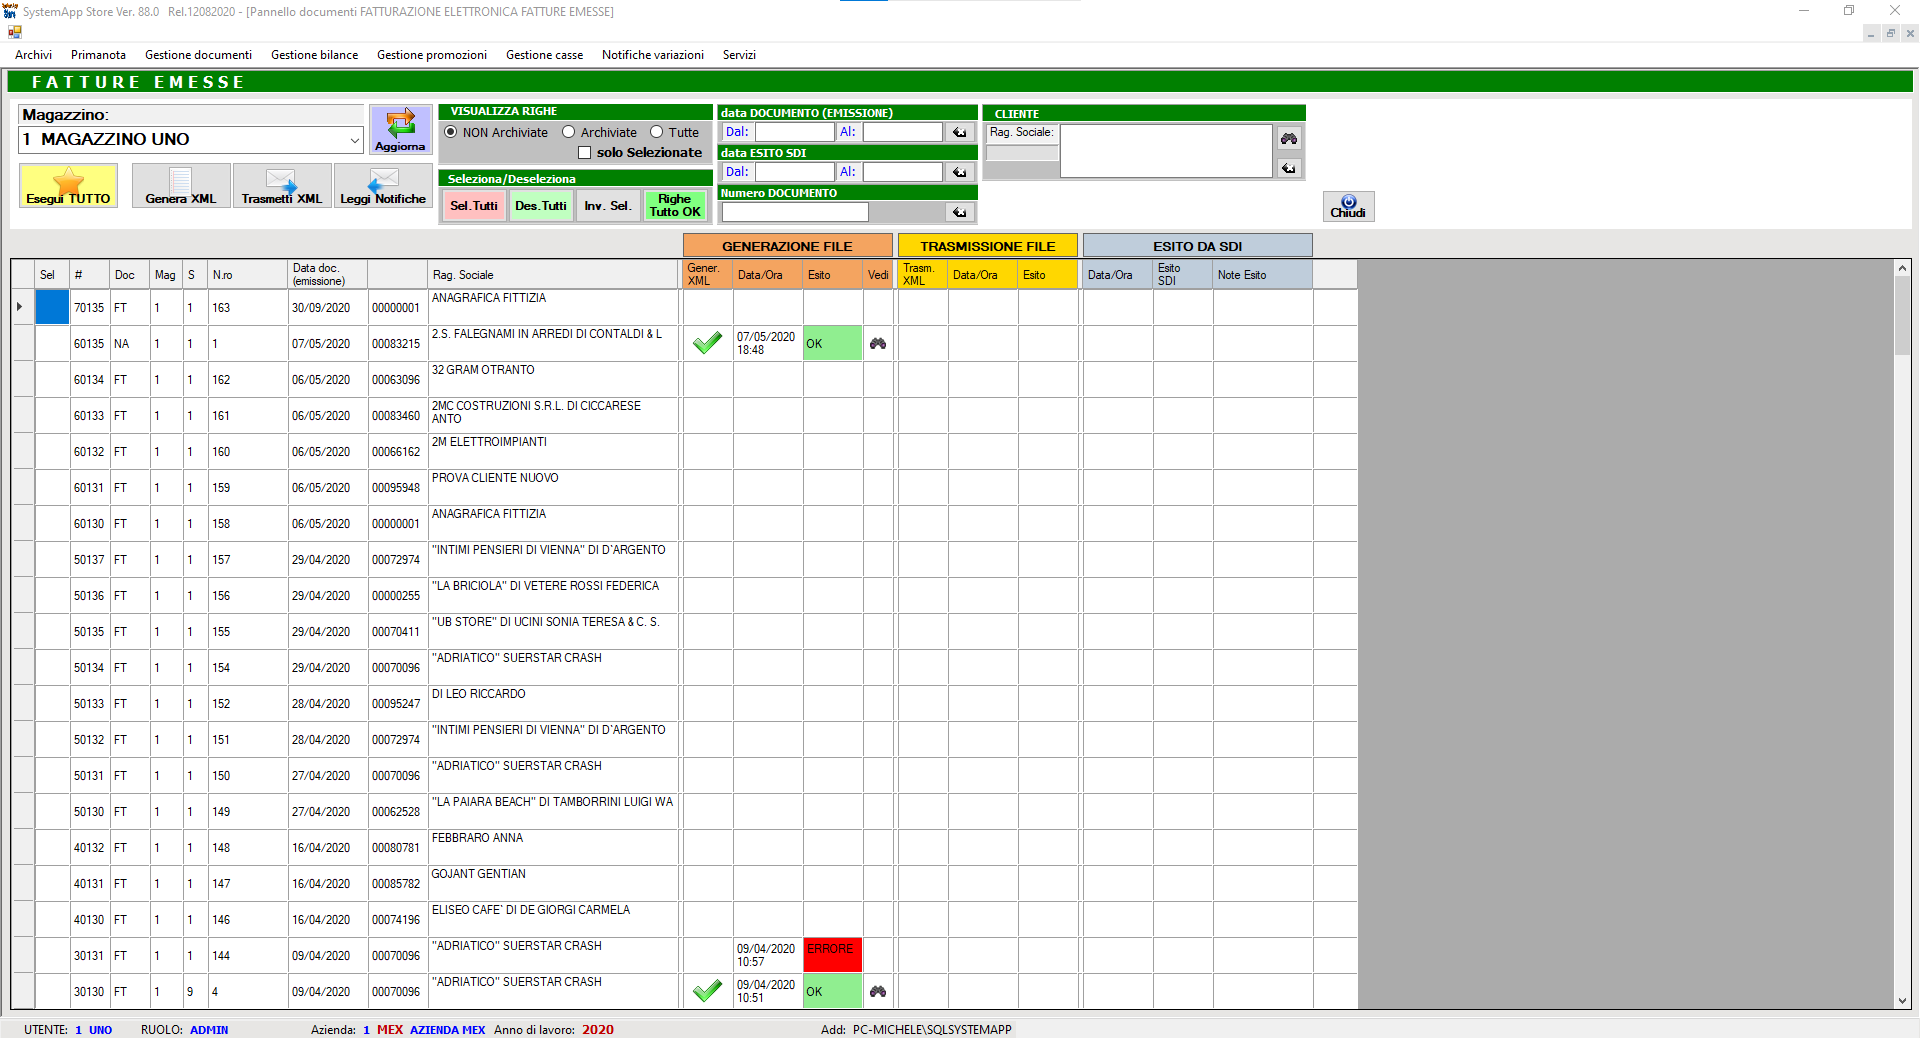Select Tutte radio option

point(657,132)
